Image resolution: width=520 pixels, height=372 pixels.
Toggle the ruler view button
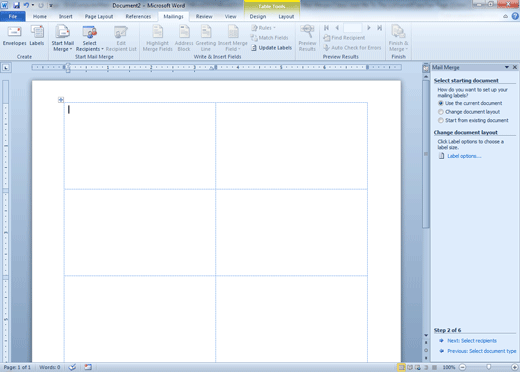tap(426, 68)
